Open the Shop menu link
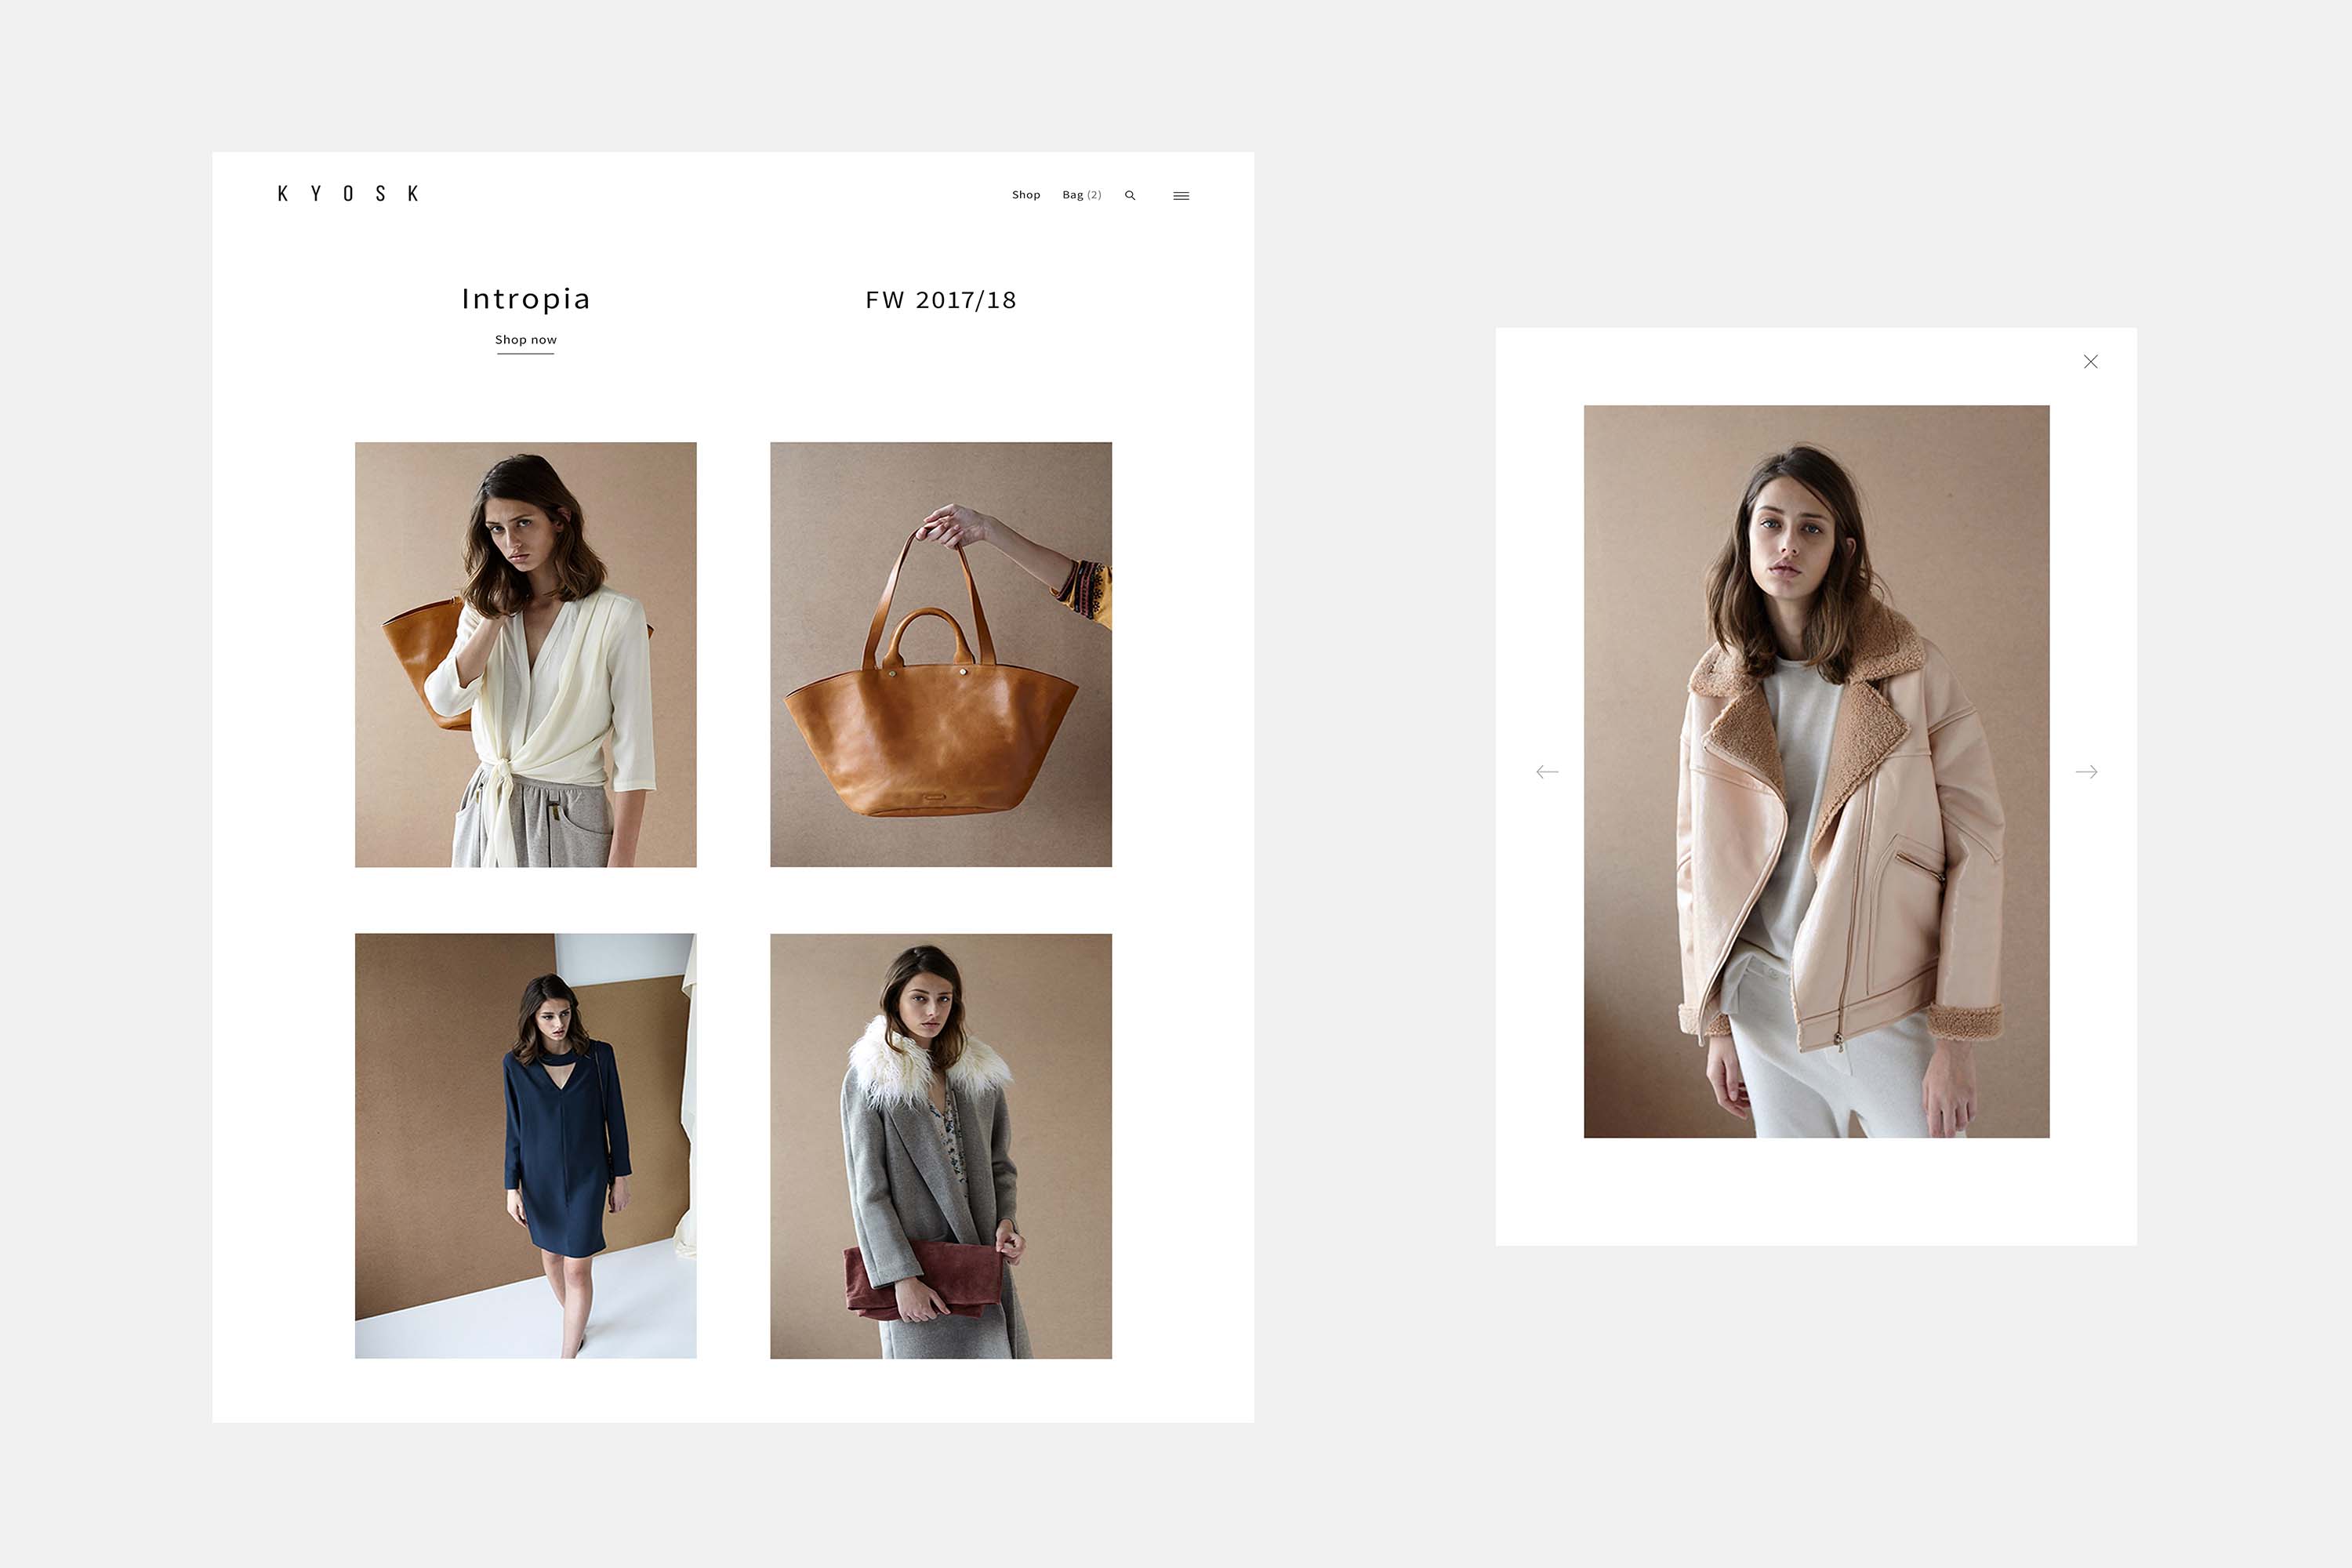 coord(1026,195)
